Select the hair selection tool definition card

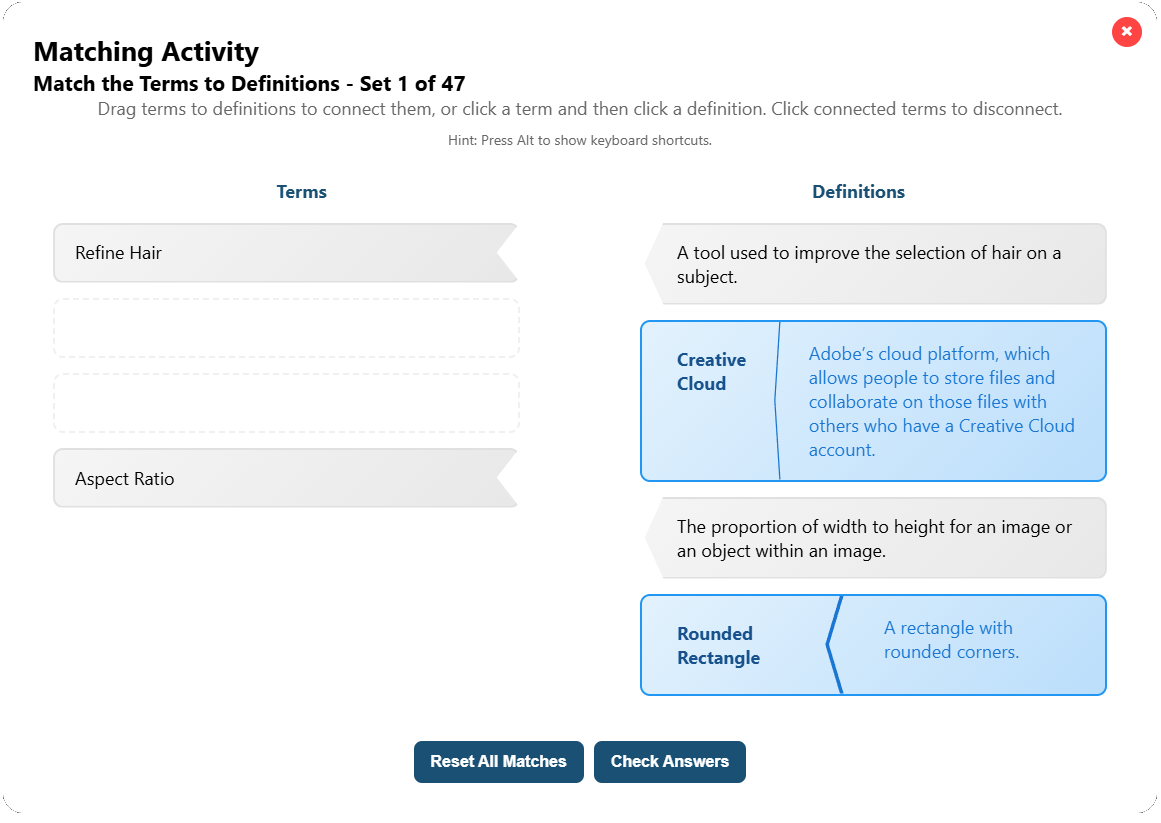[878, 263]
